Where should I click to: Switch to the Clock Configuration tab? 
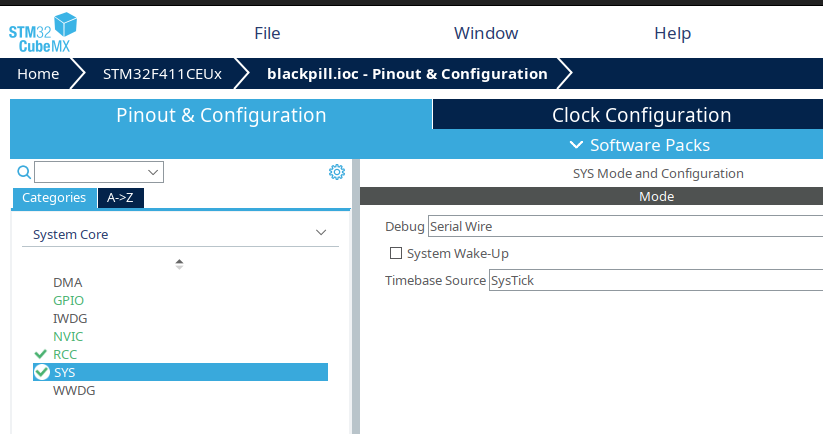coord(641,115)
